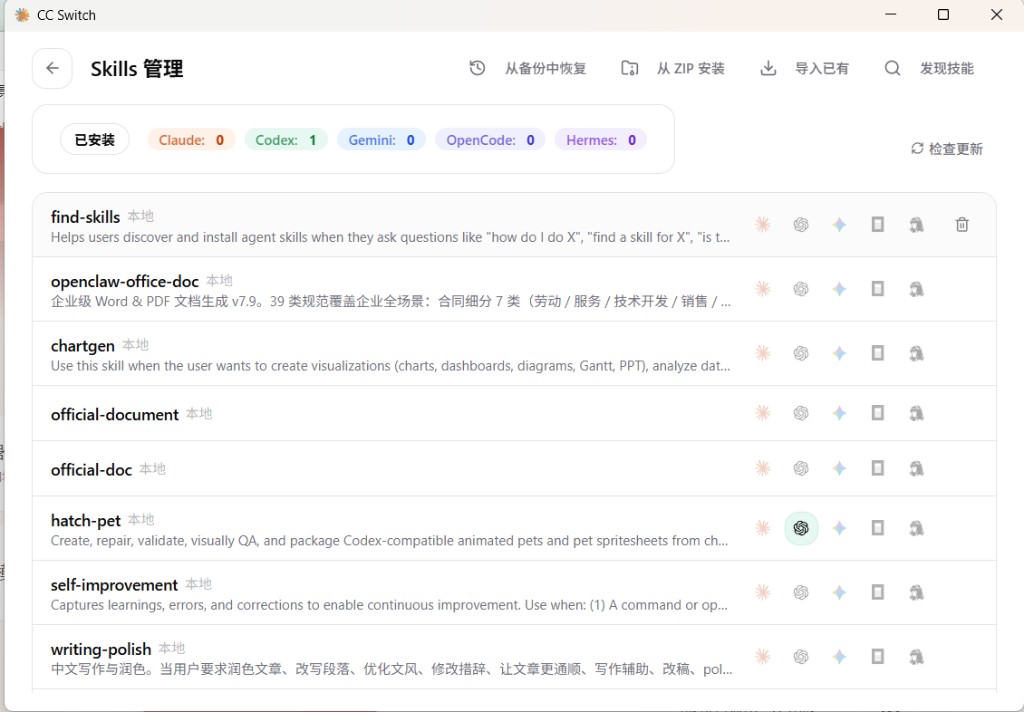Image resolution: width=1024 pixels, height=712 pixels.
Task: Click the discover skills magnifier icon
Action: point(892,68)
